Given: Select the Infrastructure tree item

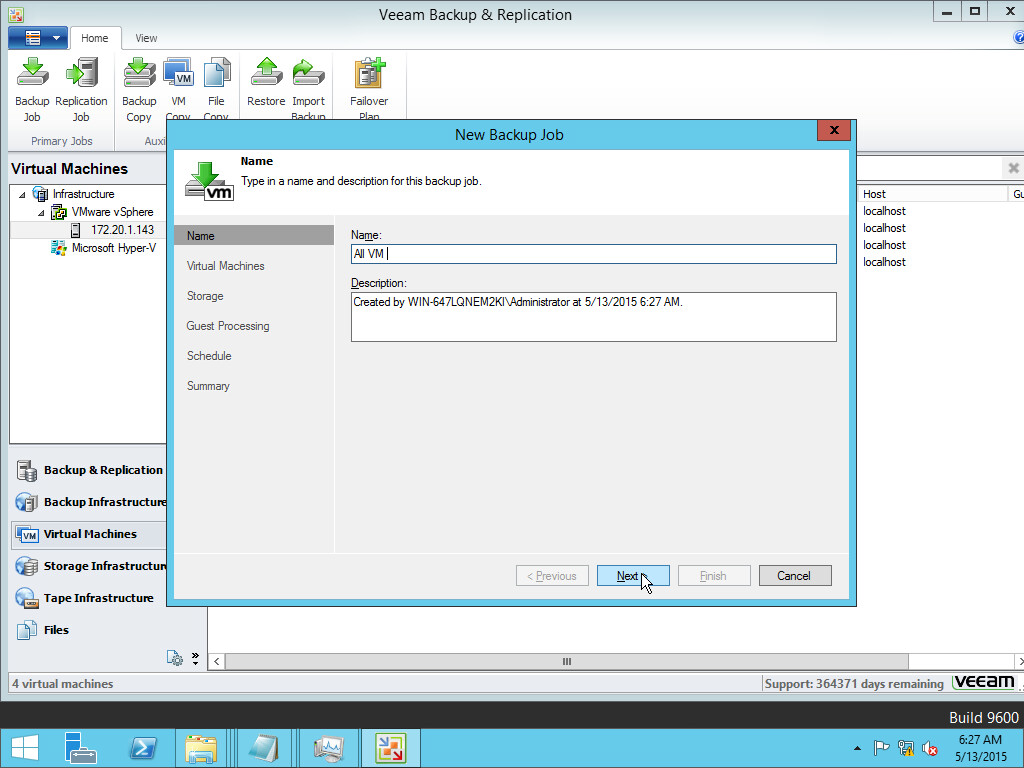Looking at the screenshot, I should click(84, 194).
